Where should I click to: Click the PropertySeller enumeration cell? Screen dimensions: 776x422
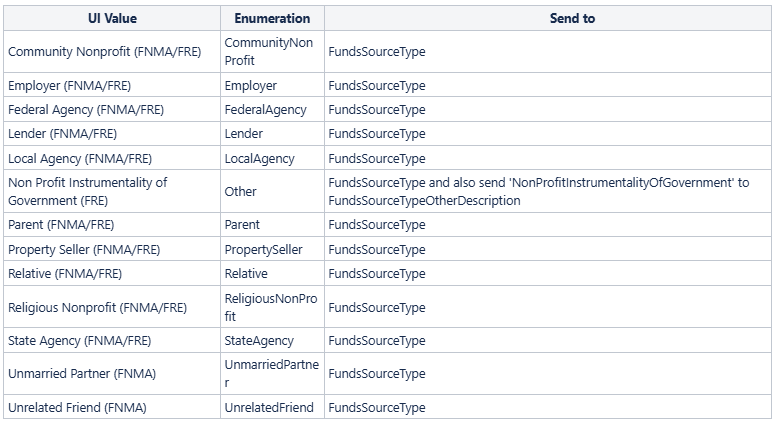(272, 249)
